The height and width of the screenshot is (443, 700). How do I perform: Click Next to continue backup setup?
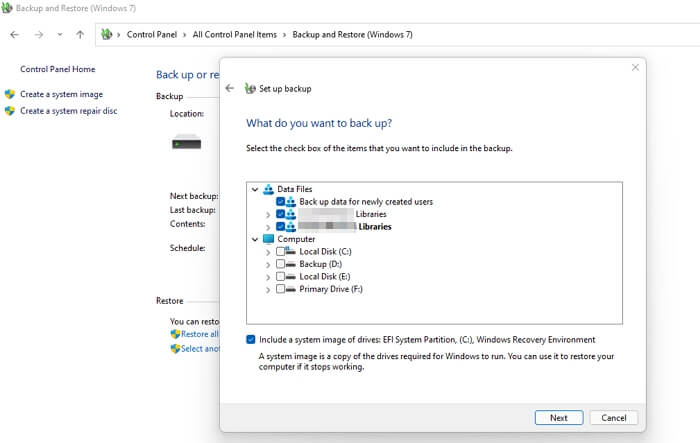(x=559, y=418)
